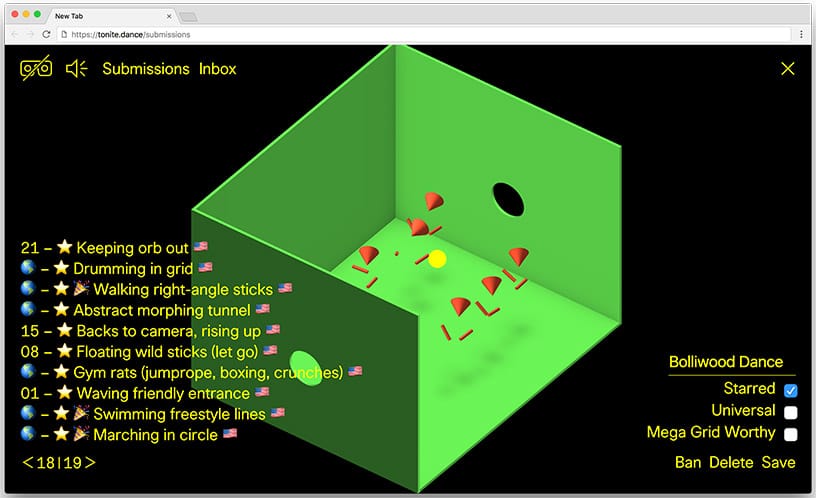Screen dimensions: 816x498
Task: Go to next page with right chevron
Action: click(x=90, y=462)
